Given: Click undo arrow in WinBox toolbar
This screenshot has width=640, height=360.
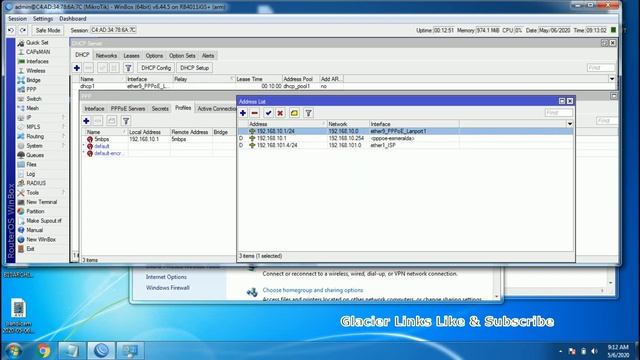Looking at the screenshot, I should pyautogui.click(x=11, y=30).
